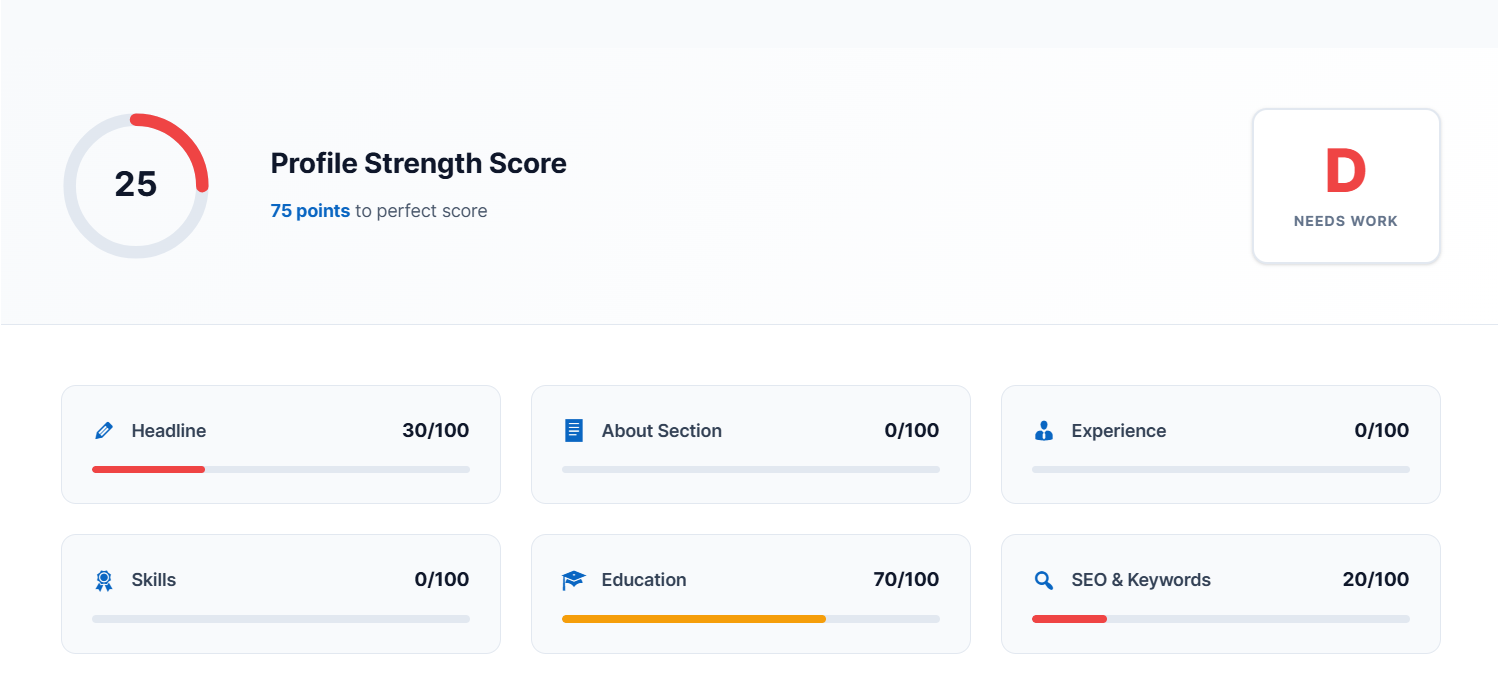
Task: Click the orange Education progress bar
Action: [693, 619]
